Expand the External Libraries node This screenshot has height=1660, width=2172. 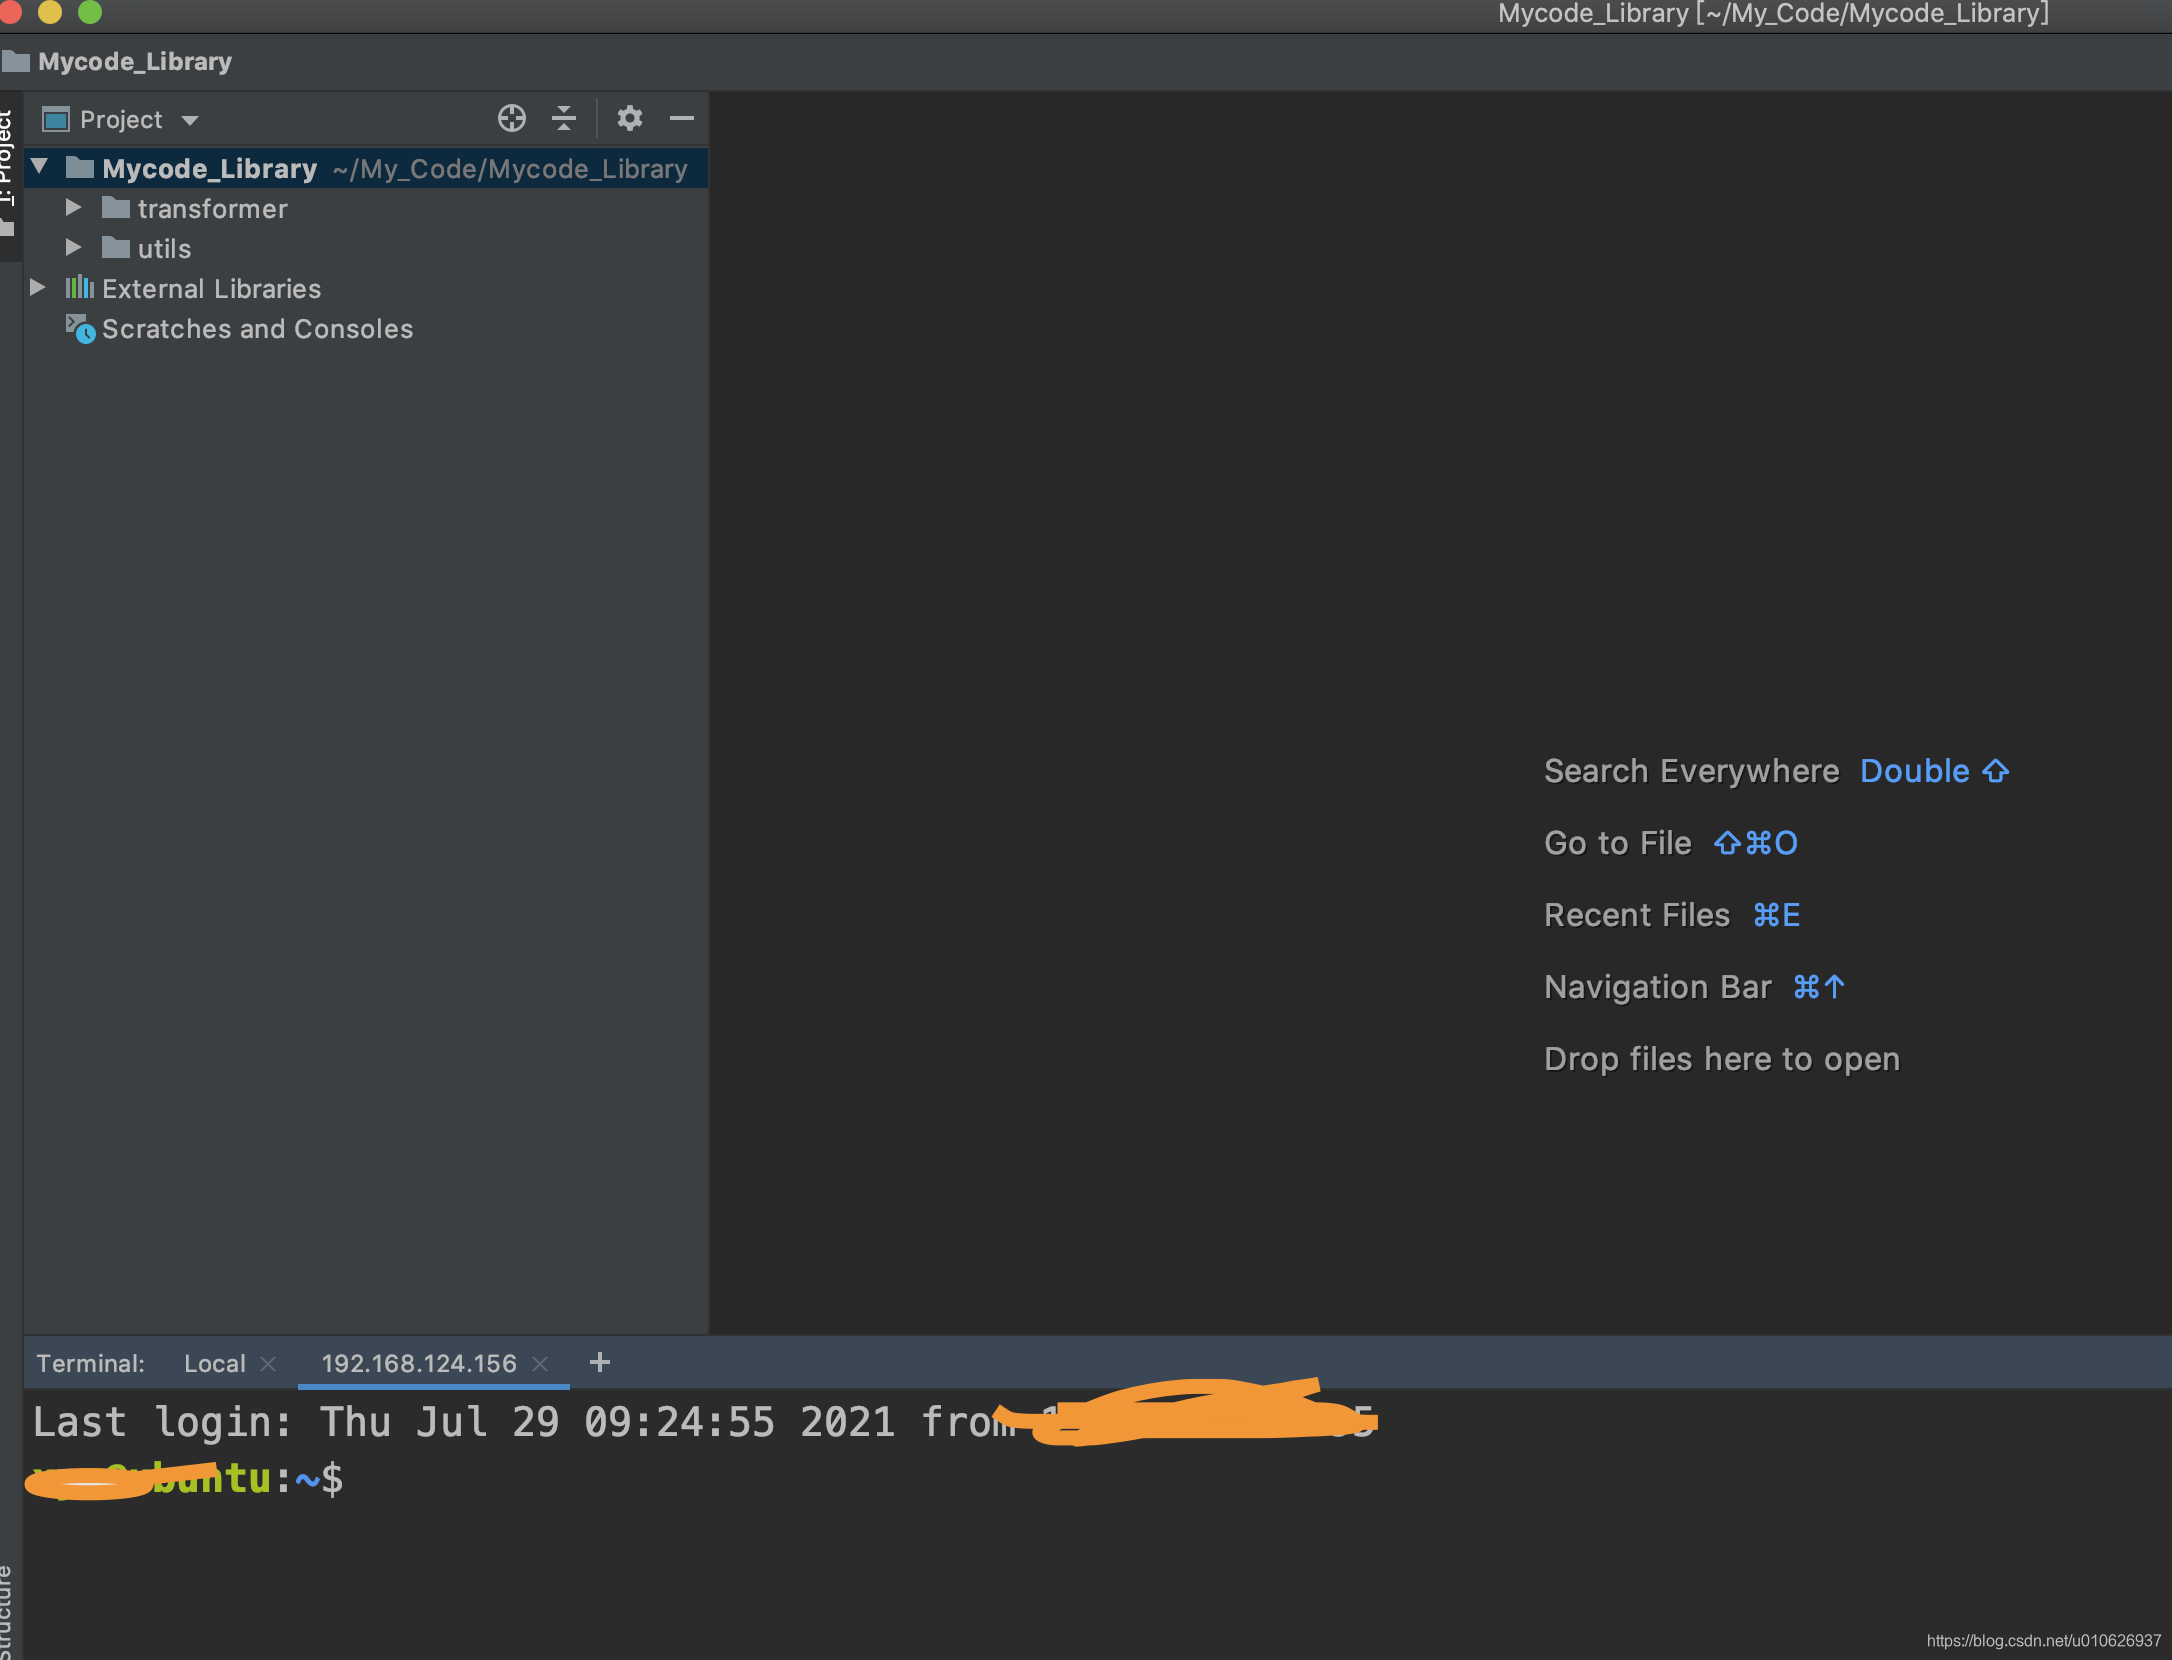click(x=37, y=288)
